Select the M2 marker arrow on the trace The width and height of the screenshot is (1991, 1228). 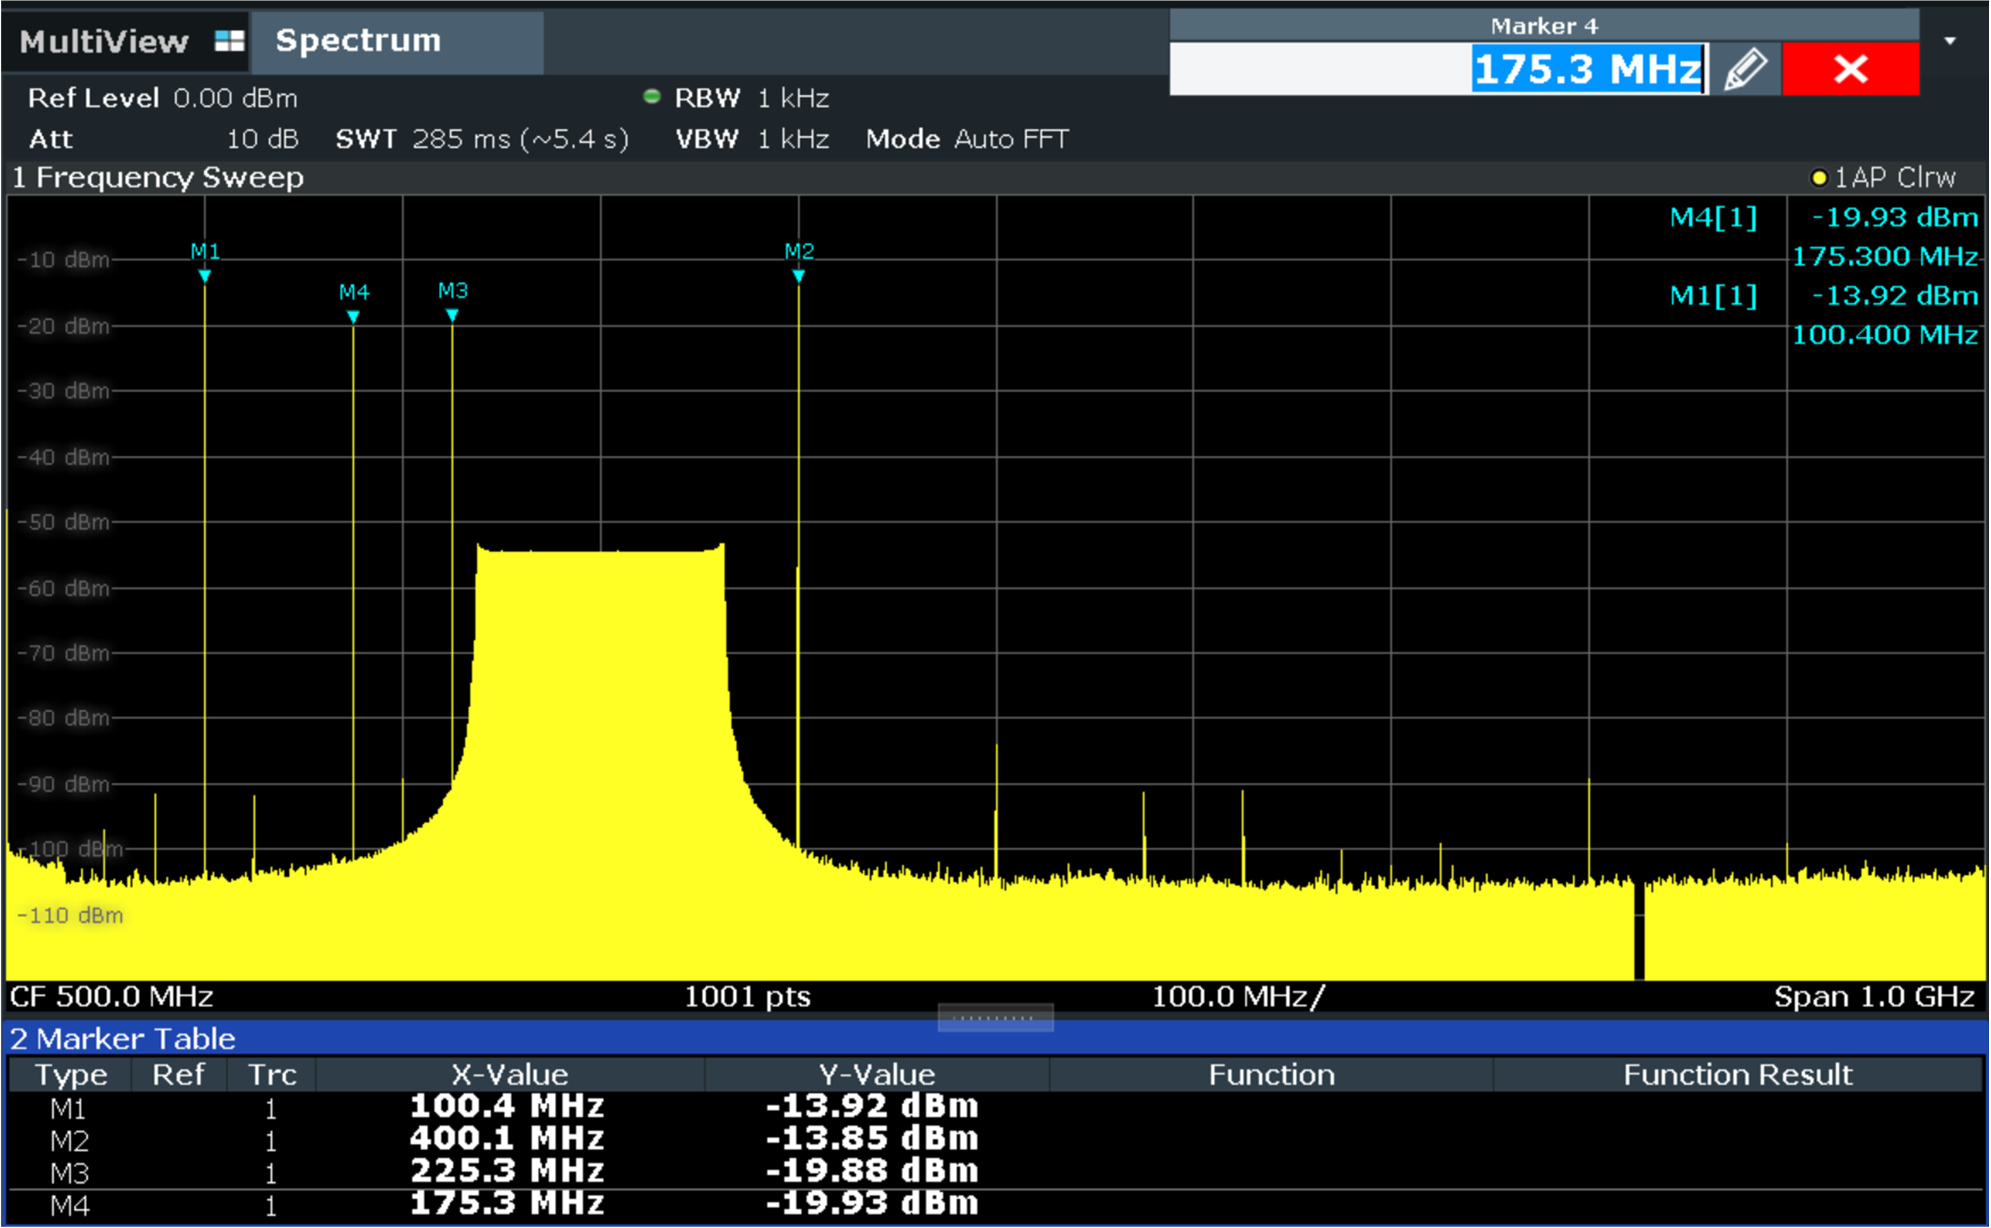coord(800,275)
